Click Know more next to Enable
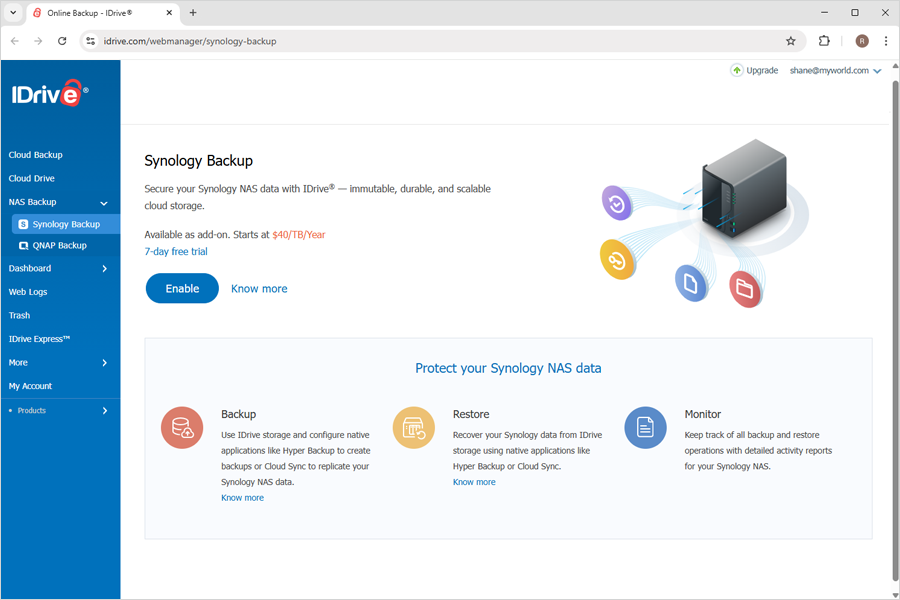The height and width of the screenshot is (600, 900). click(259, 289)
